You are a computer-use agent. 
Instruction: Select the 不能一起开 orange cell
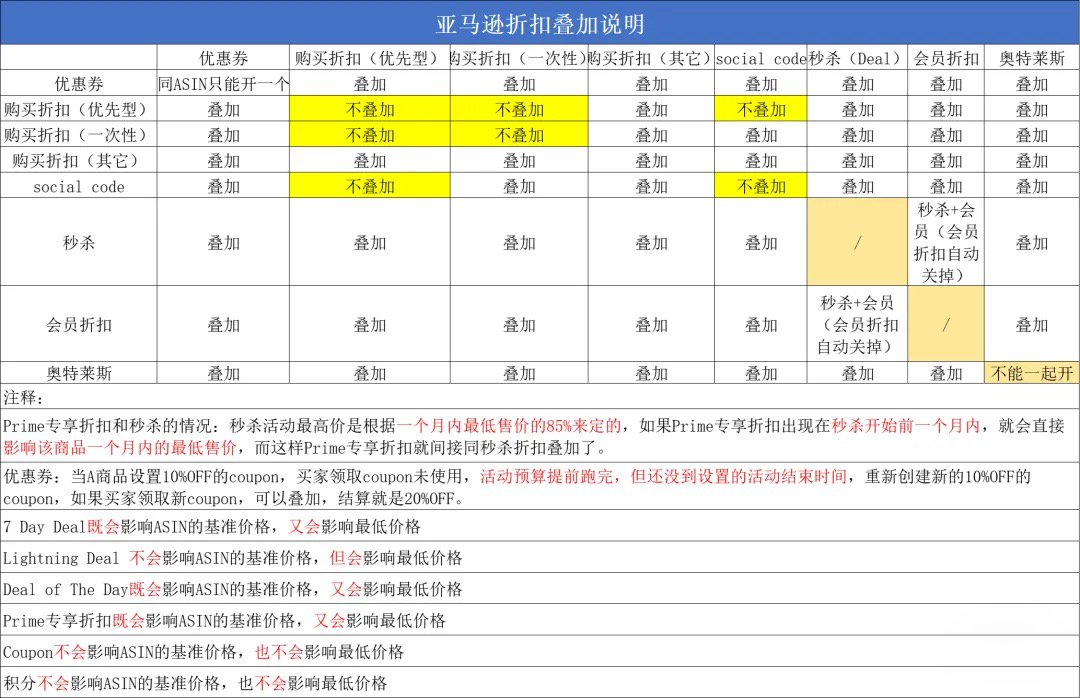(x=1032, y=372)
